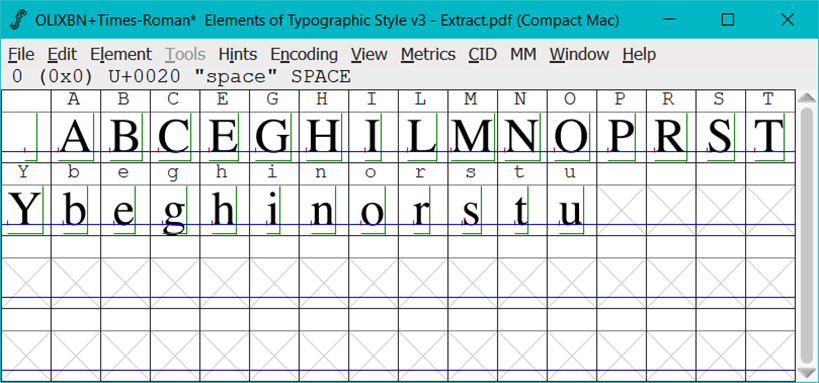The width and height of the screenshot is (819, 383).
Task: Select the lowercase h glyph
Action: click(225, 210)
